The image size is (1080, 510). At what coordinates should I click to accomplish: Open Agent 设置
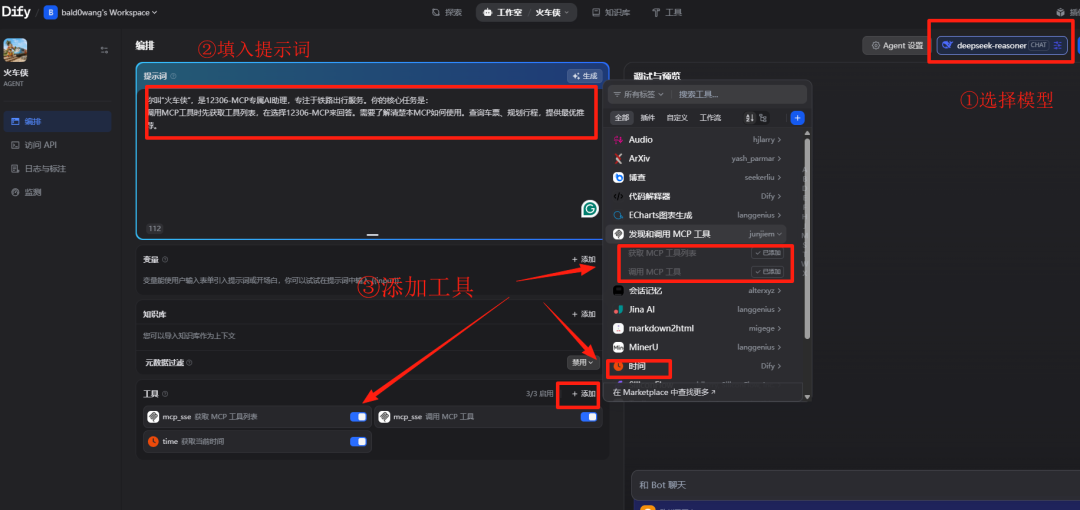point(897,45)
